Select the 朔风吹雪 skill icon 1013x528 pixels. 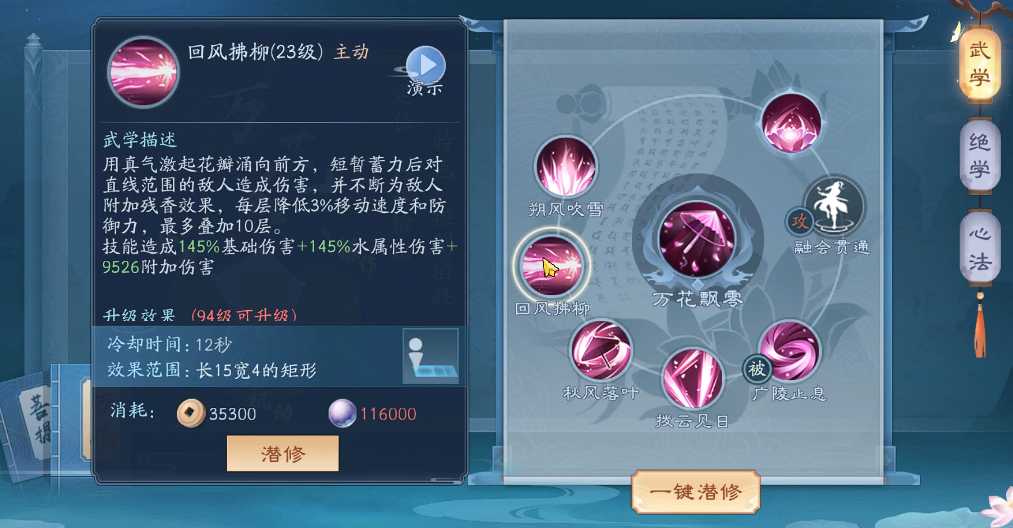click(x=565, y=167)
